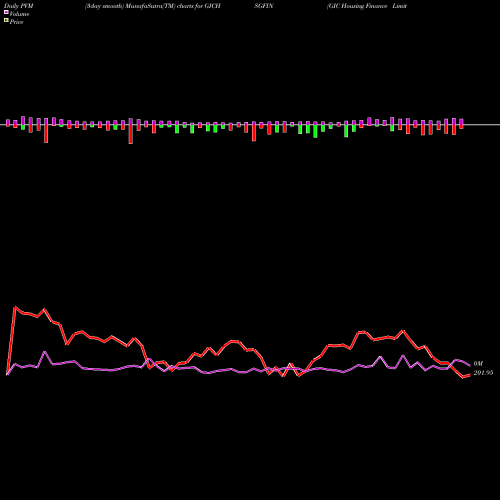Click the '201.95' price end label

point(483,373)
